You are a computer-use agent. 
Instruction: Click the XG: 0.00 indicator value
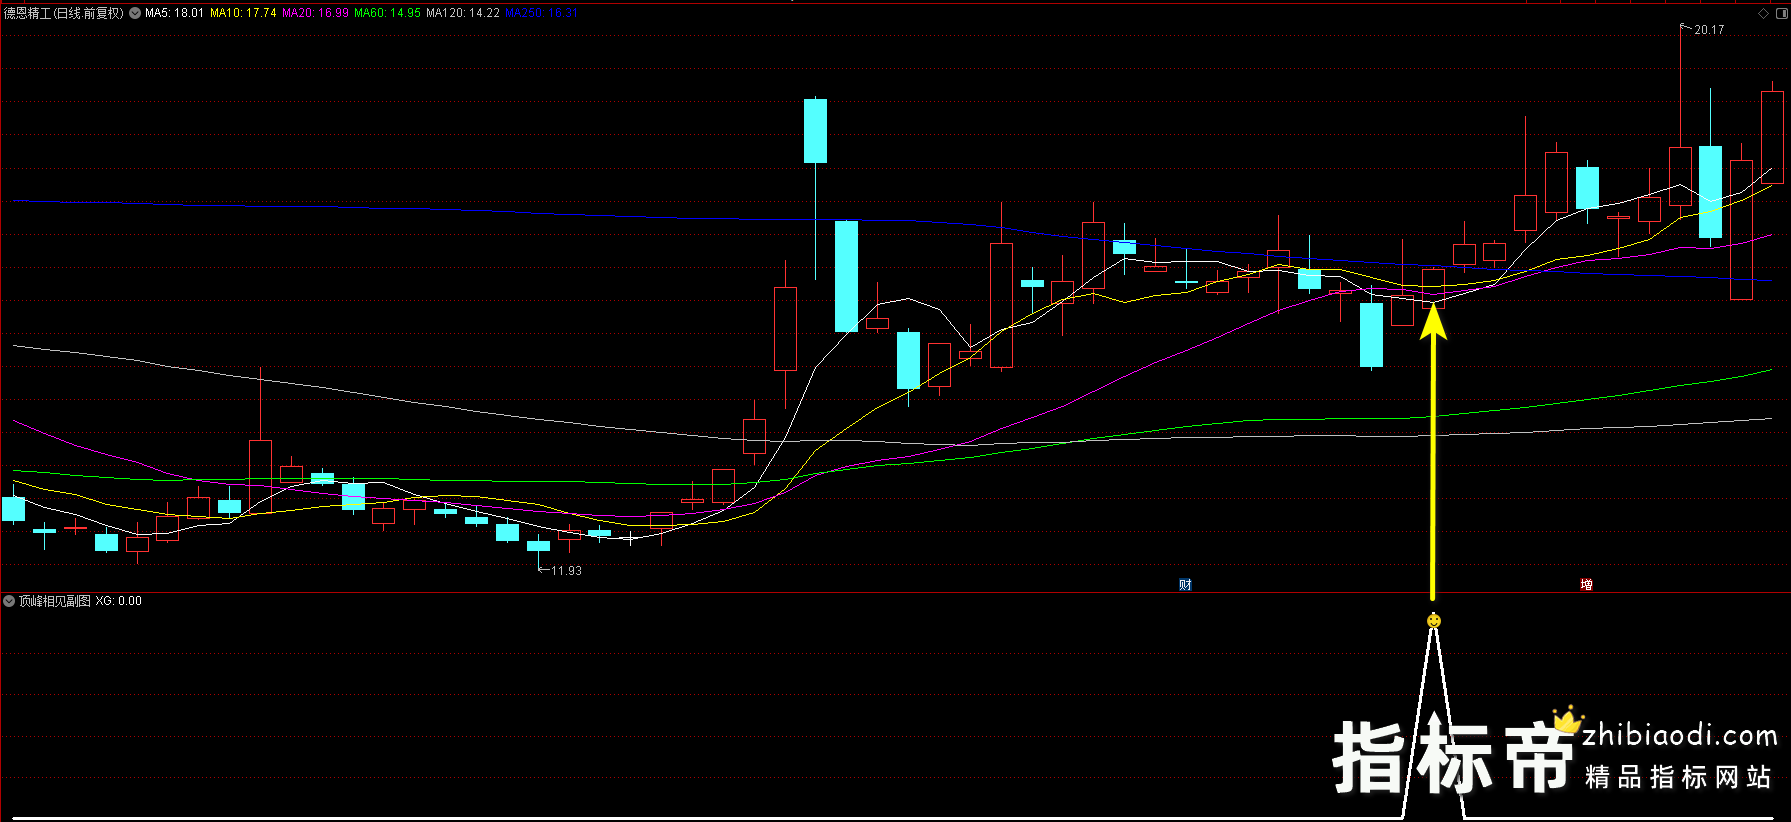tap(119, 601)
